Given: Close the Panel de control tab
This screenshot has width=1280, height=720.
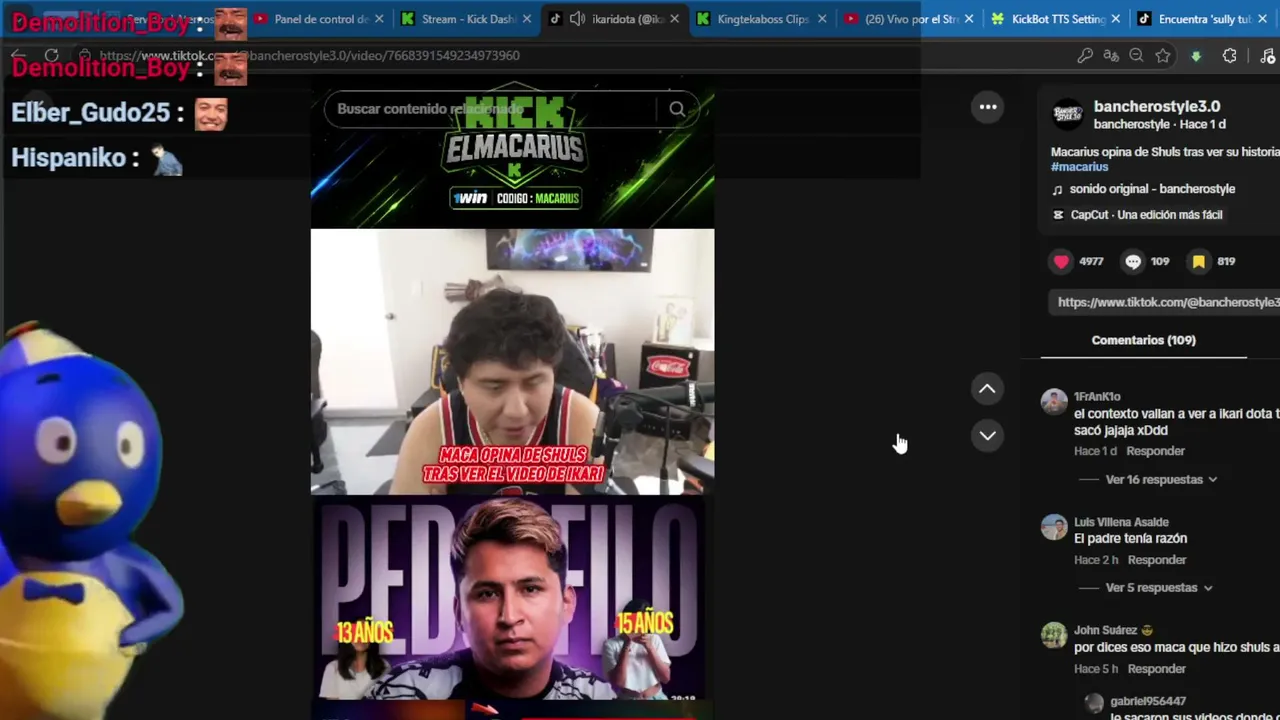Looking at the screenshot, I should tap(379, 19).
